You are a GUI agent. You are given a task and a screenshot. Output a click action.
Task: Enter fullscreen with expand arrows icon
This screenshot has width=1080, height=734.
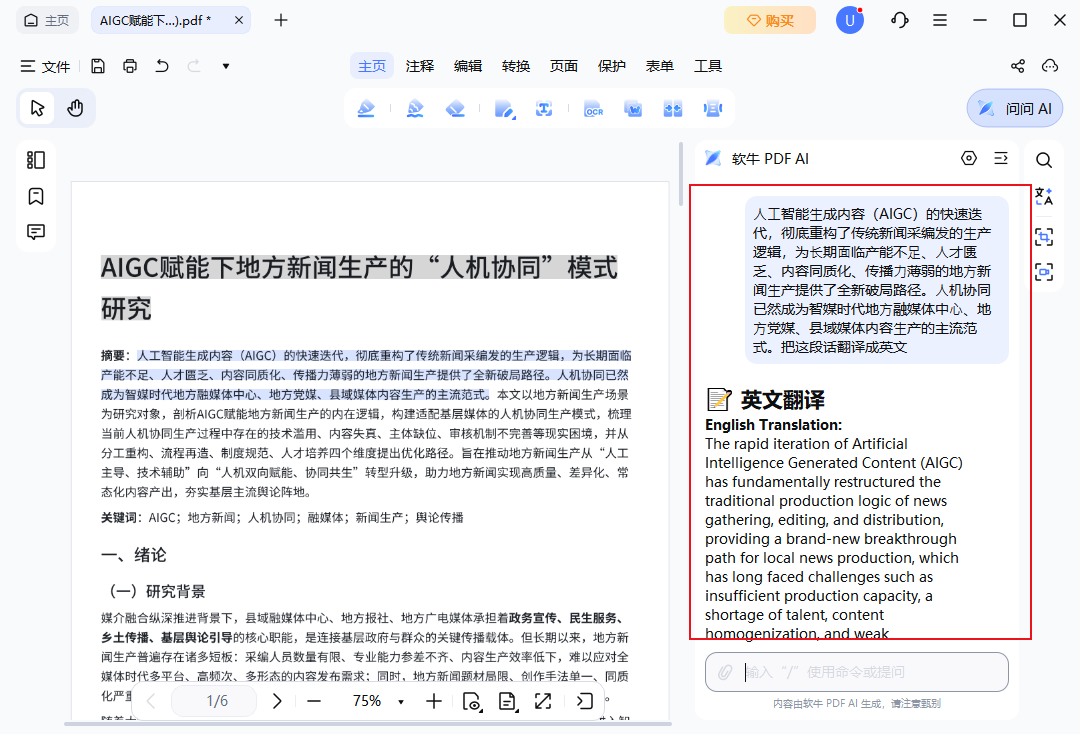click(x=543, y=701)
